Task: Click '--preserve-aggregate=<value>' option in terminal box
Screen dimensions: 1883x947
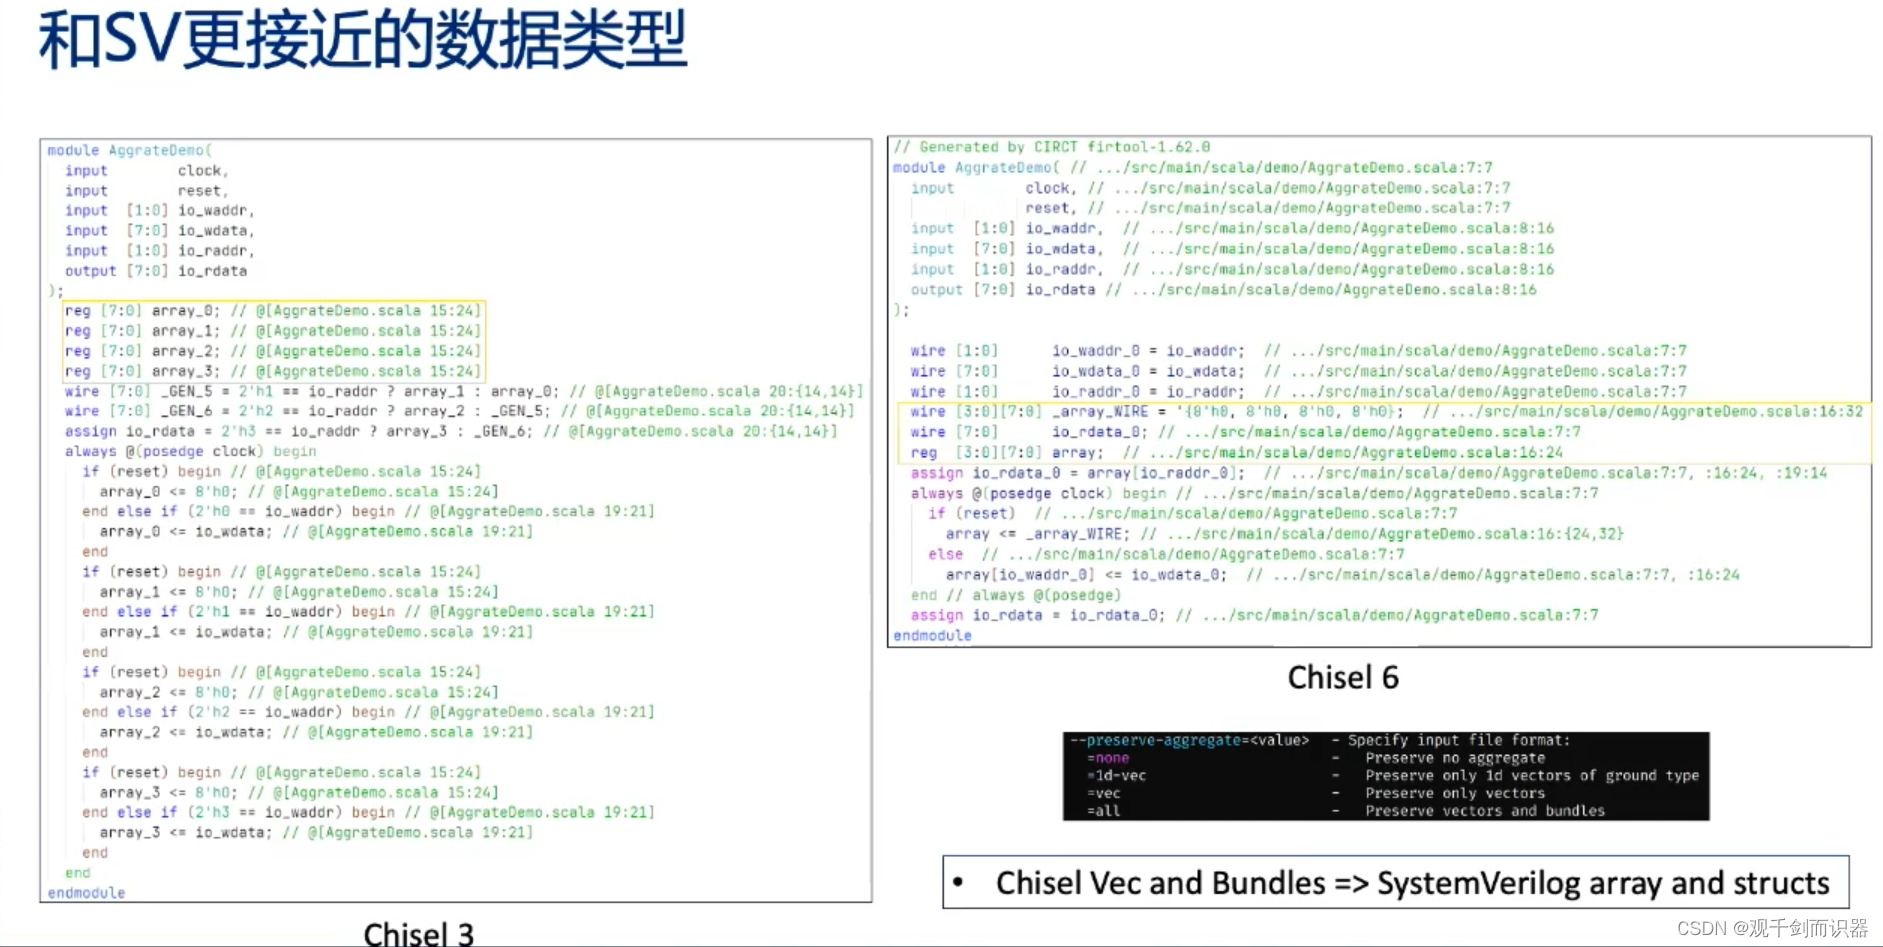Action: click(x=1189, y=740)
